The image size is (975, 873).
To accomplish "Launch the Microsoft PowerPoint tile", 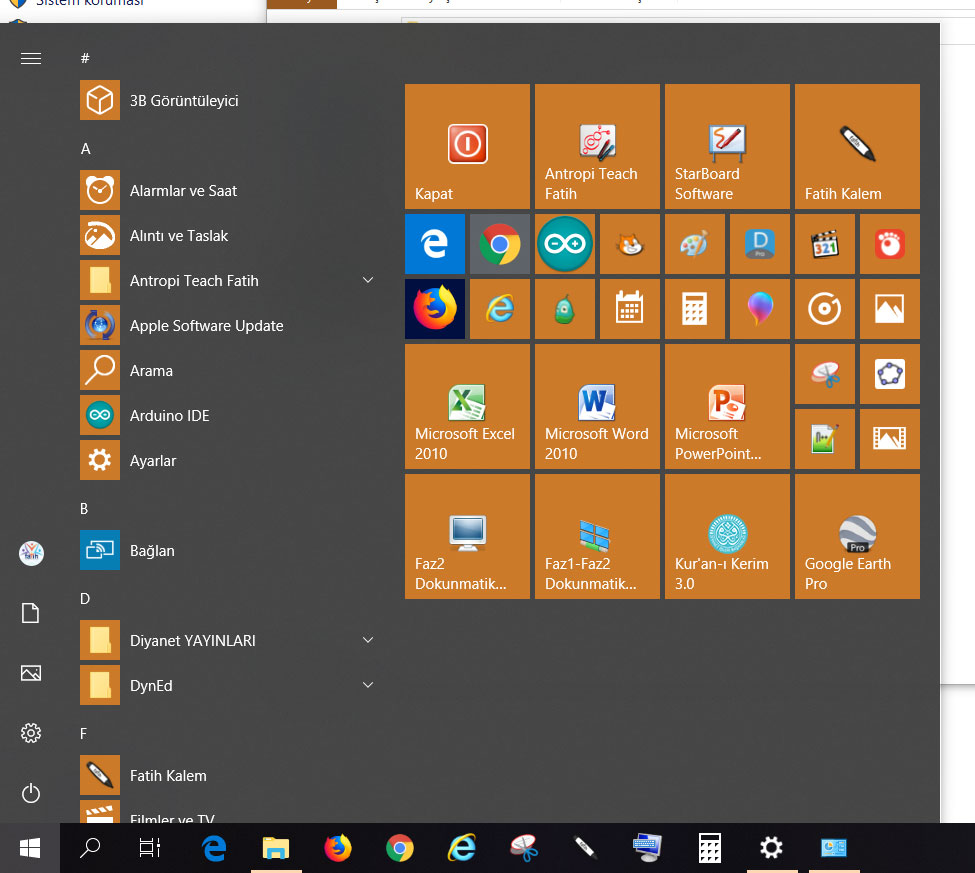I will pos(727,406).
